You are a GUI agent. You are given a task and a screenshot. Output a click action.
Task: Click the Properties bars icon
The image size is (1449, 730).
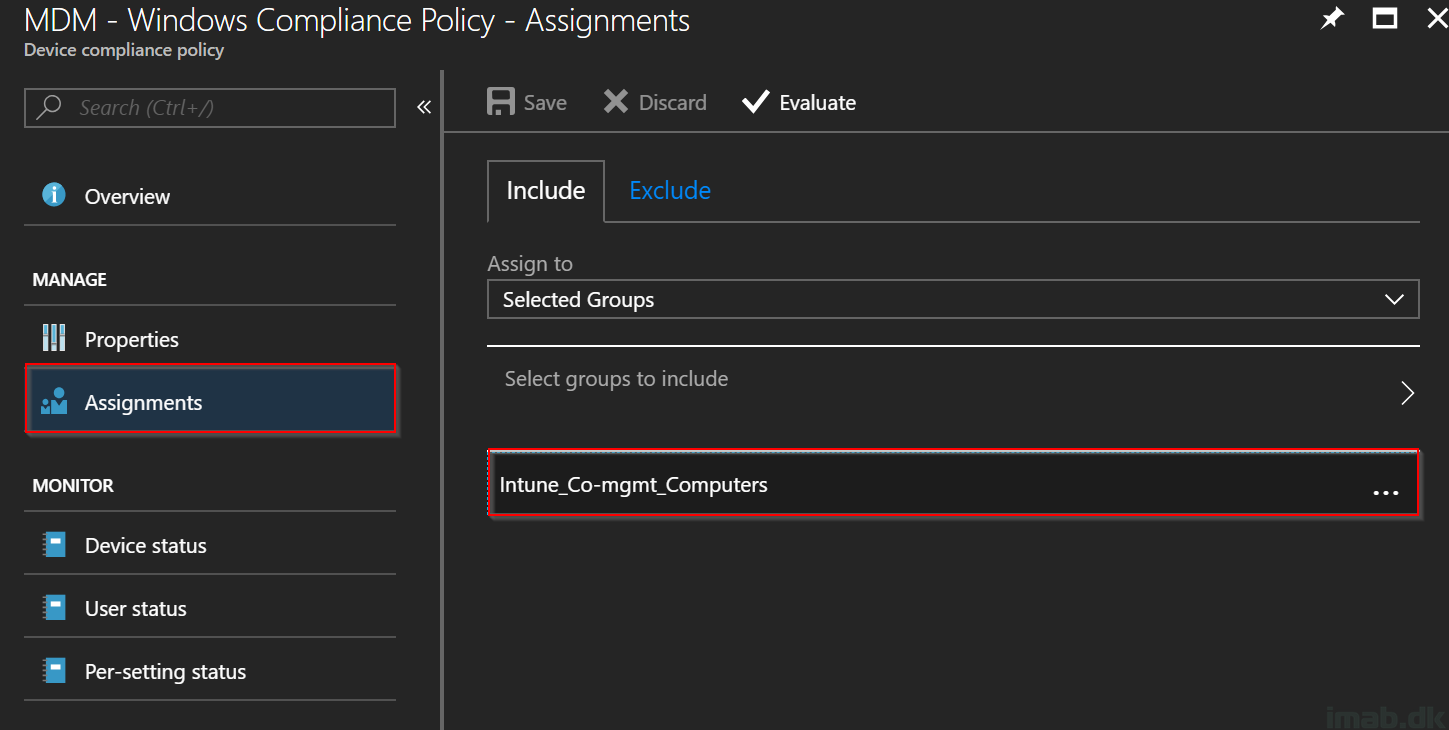click(54, 338)
